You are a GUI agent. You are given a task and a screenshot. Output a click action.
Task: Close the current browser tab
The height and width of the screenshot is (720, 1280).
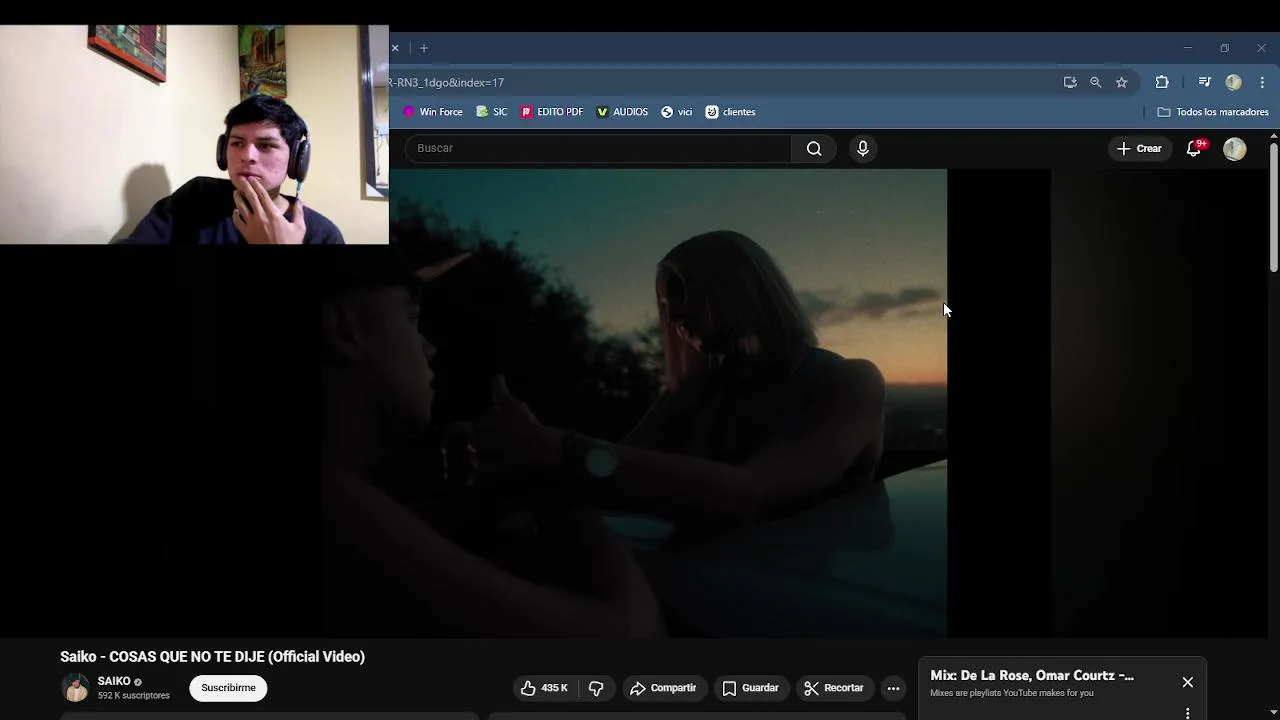(395, 48)
